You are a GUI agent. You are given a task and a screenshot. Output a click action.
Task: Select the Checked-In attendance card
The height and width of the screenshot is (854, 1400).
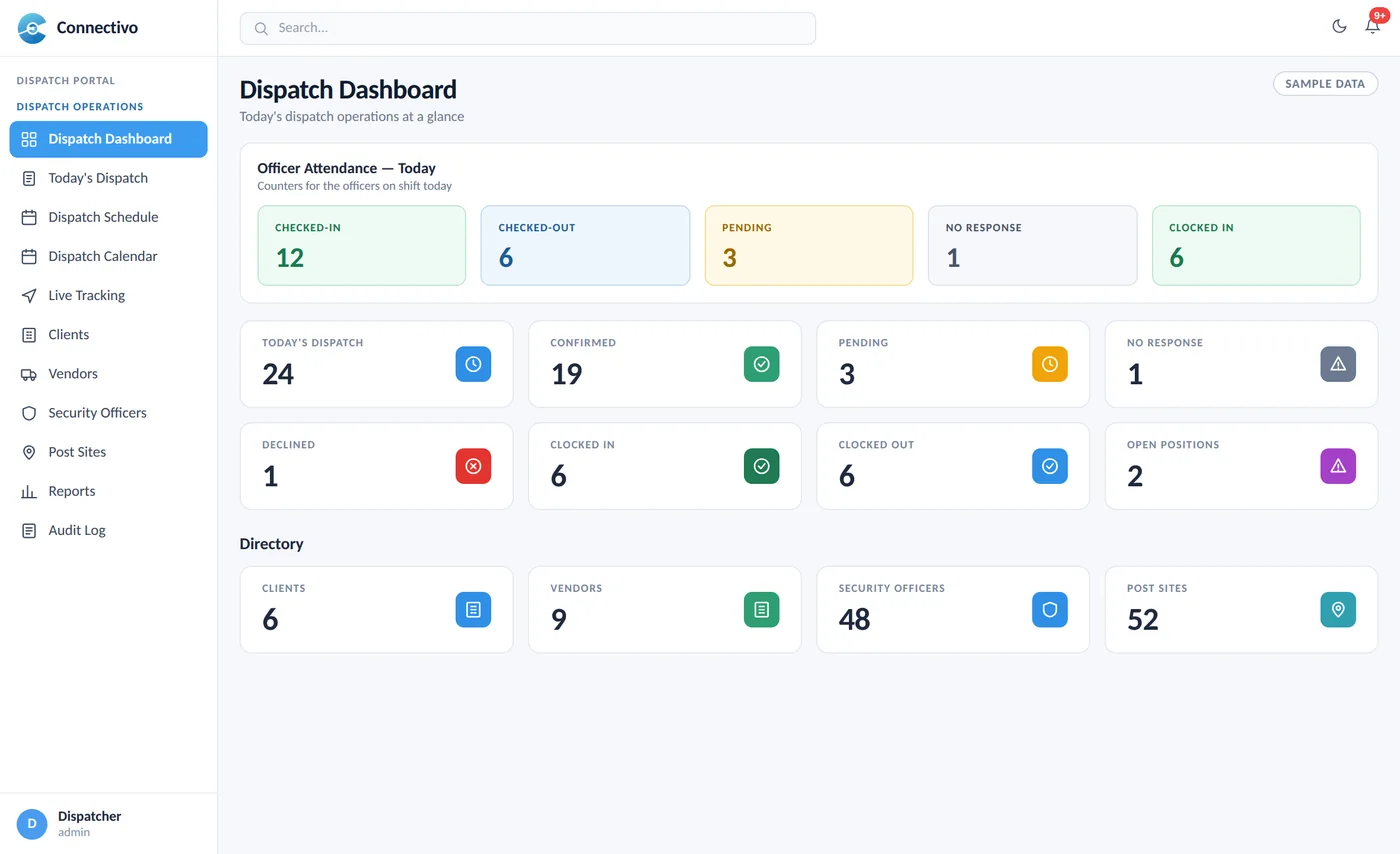[x=361, y=246]
